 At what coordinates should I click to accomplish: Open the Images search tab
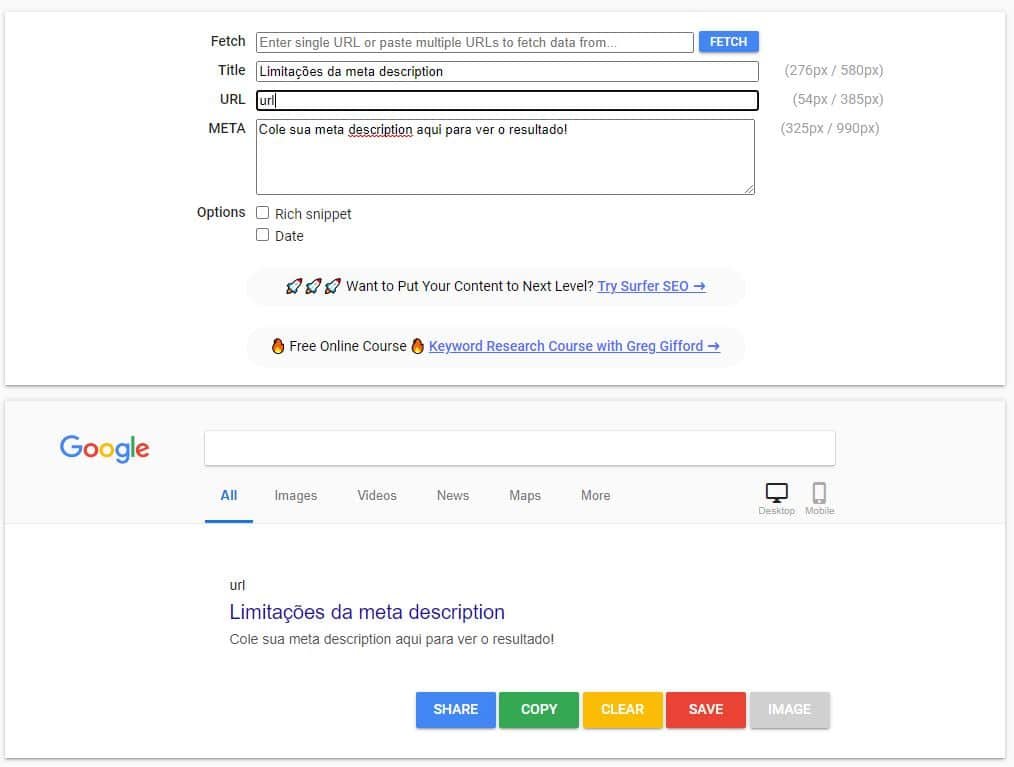pos(295,495)
